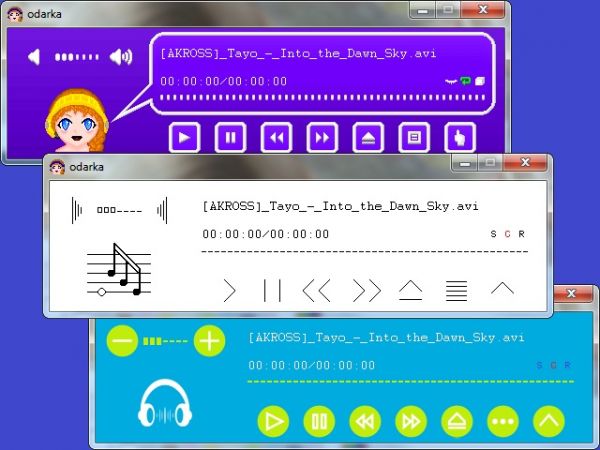
Task: Click the three-dots circle in blue window
Action: (503, 421)
